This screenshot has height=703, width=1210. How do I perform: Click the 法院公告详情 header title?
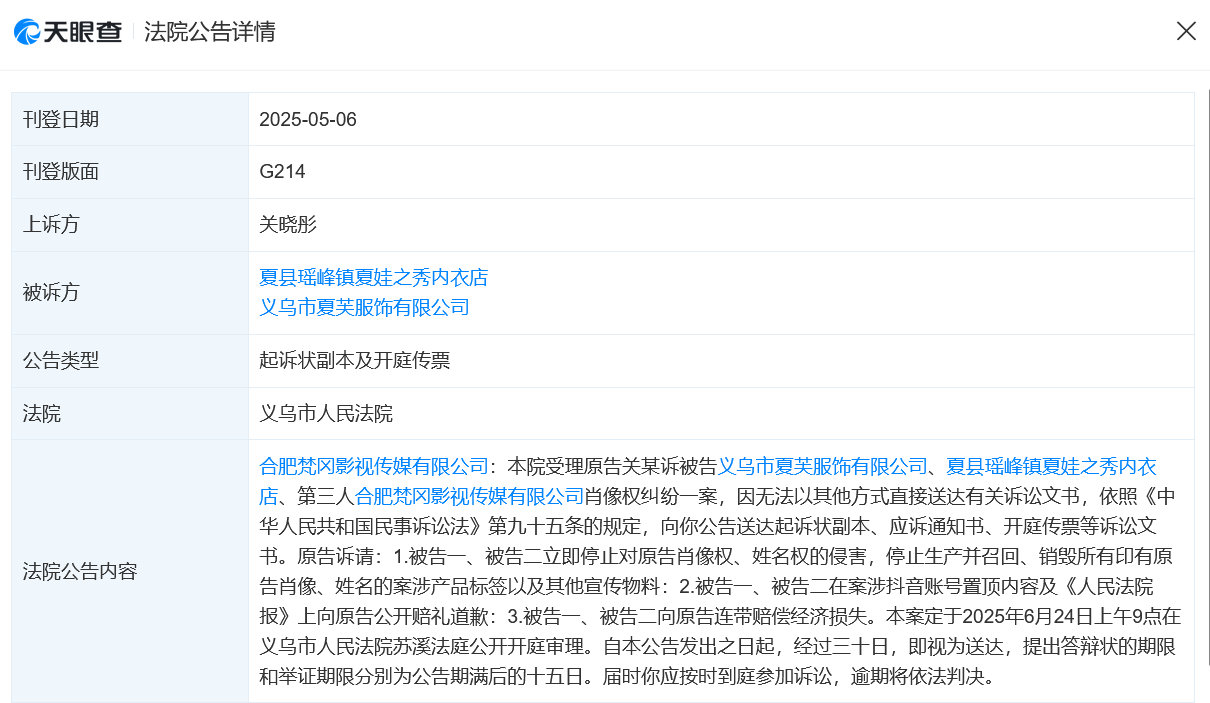210,31
